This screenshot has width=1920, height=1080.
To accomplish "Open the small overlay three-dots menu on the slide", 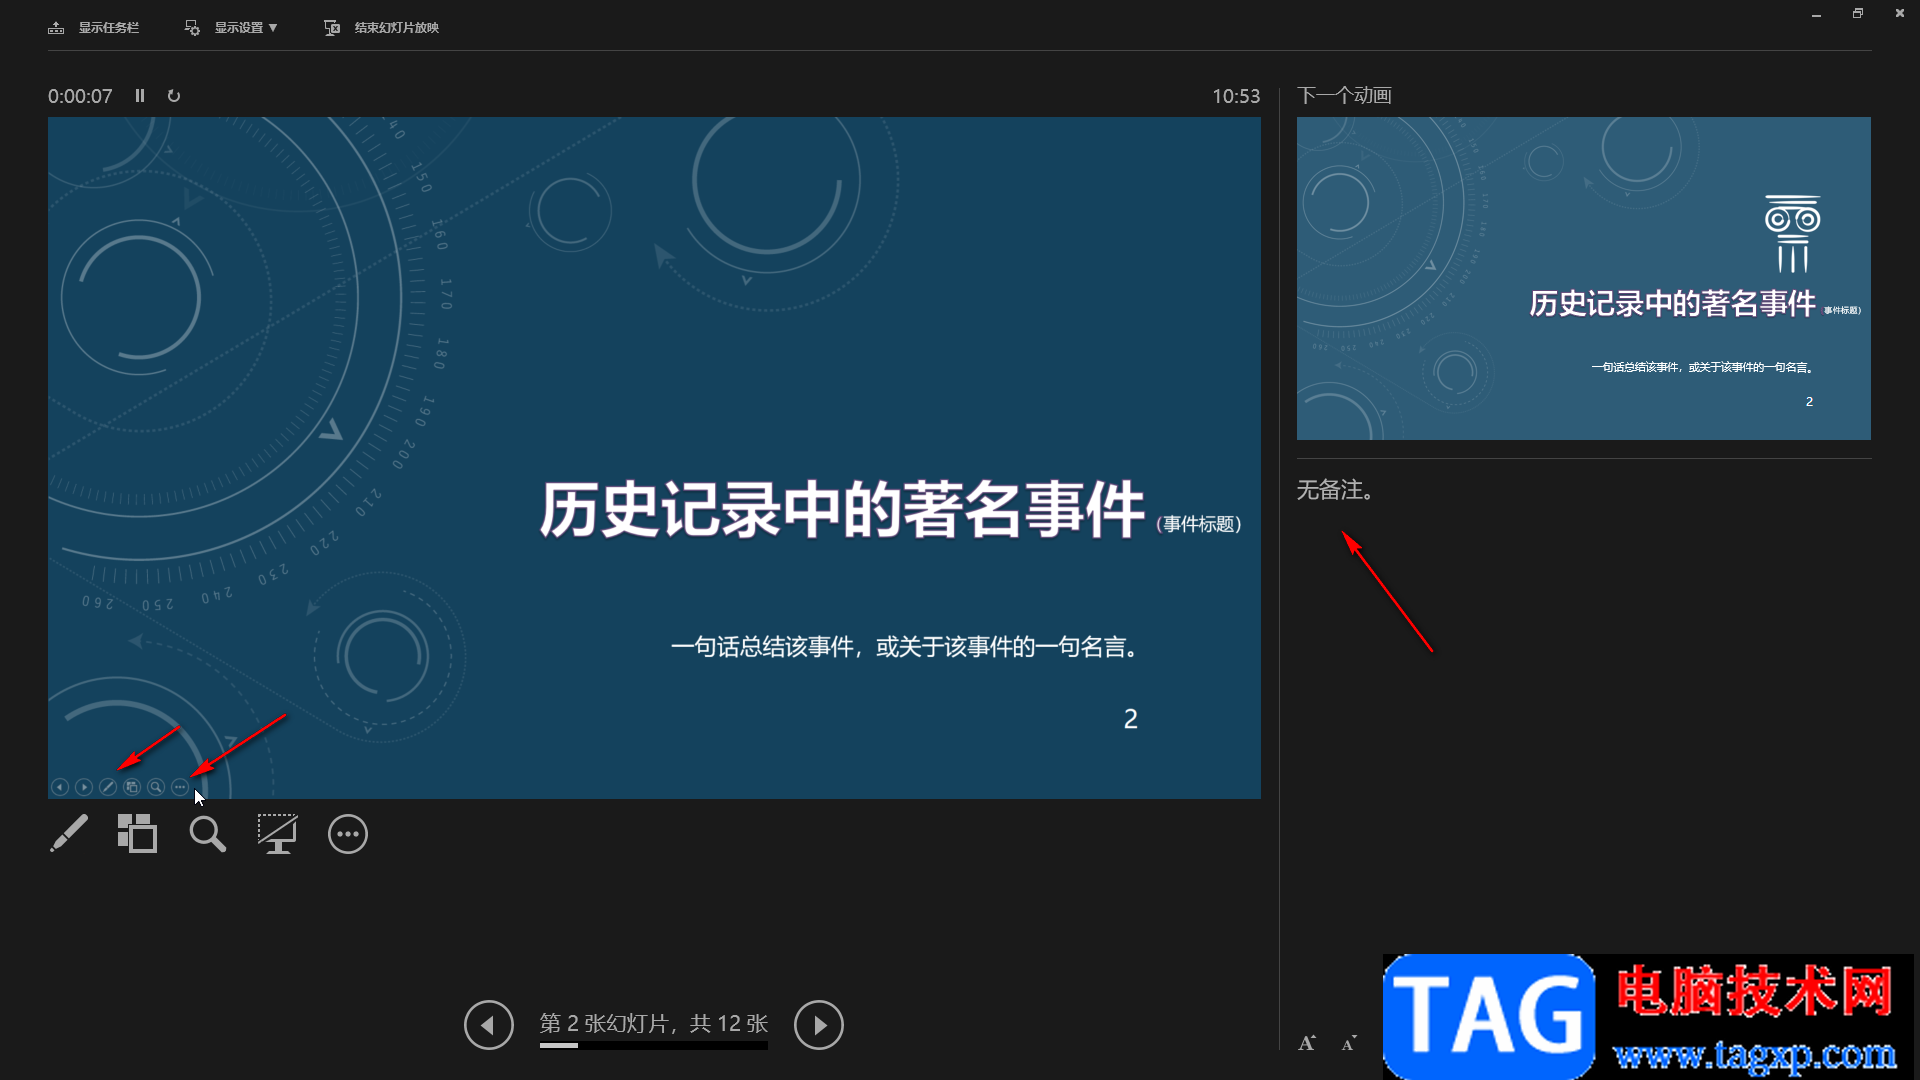I will tap(180, 787).
